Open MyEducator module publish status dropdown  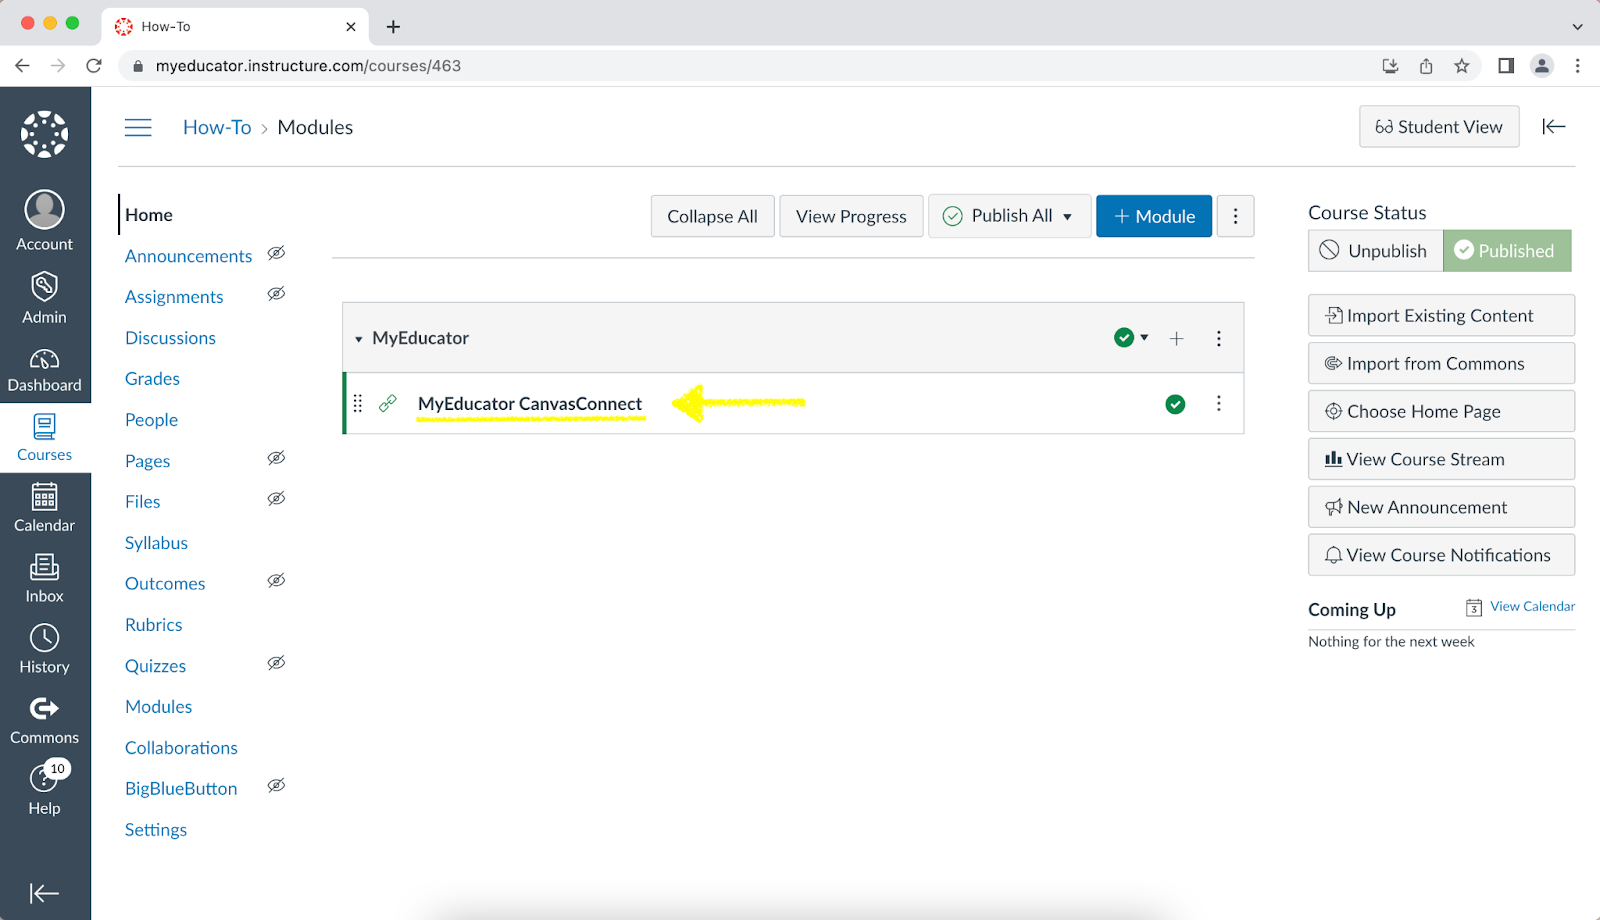[x=1131, y=338]
